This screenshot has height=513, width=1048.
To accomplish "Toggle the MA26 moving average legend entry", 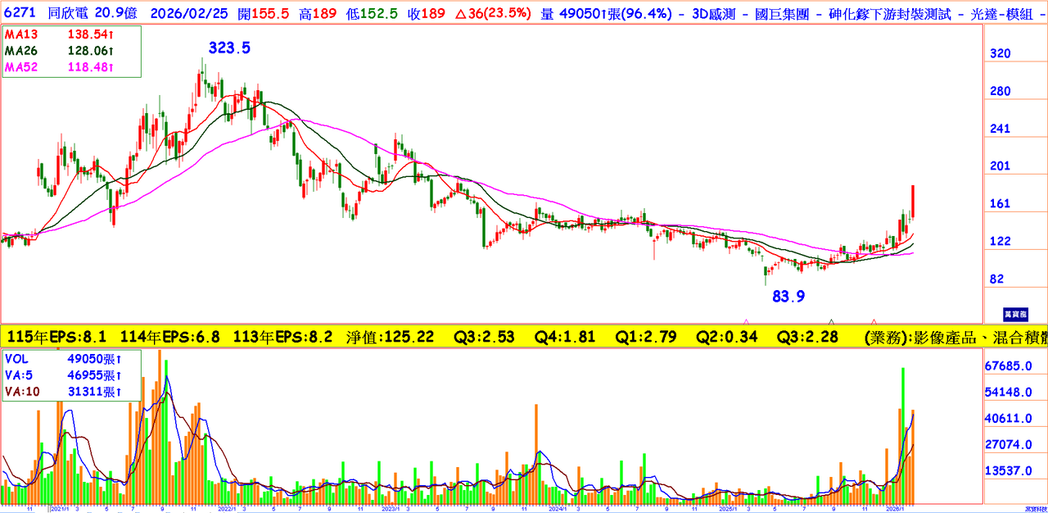I will point(60,50).
